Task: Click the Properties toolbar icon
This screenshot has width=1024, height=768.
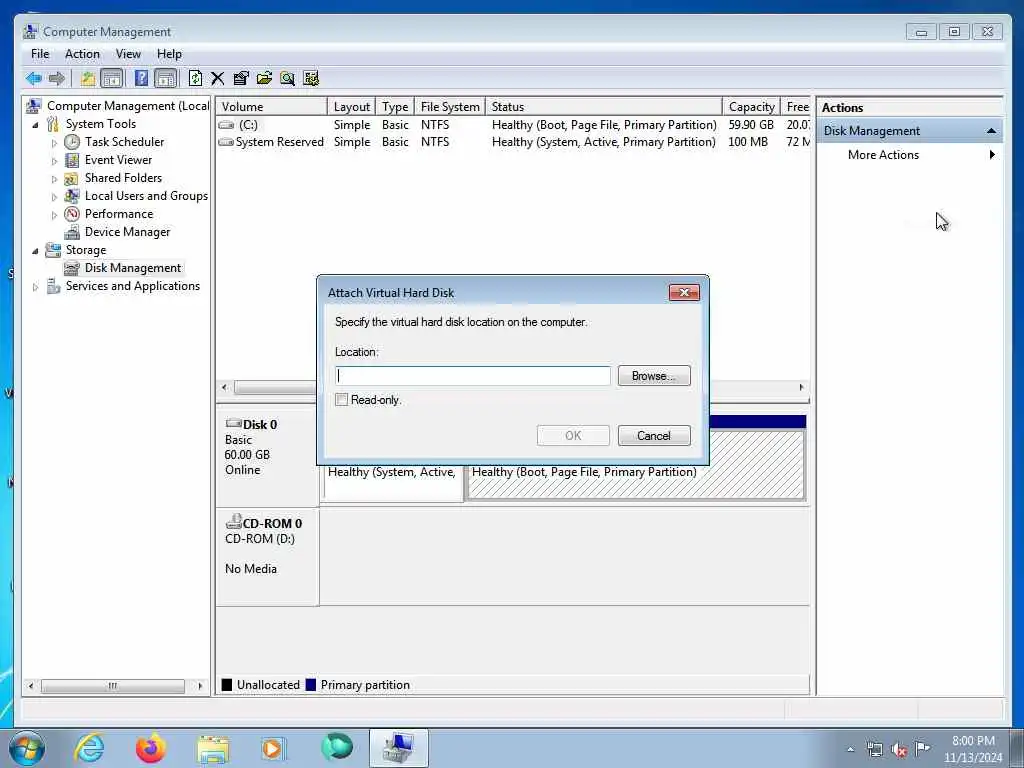Action: (241, 78)
